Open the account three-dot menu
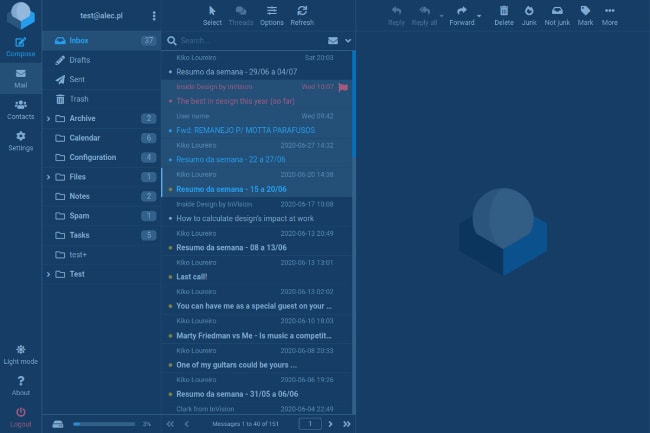 tap(153, 16)
